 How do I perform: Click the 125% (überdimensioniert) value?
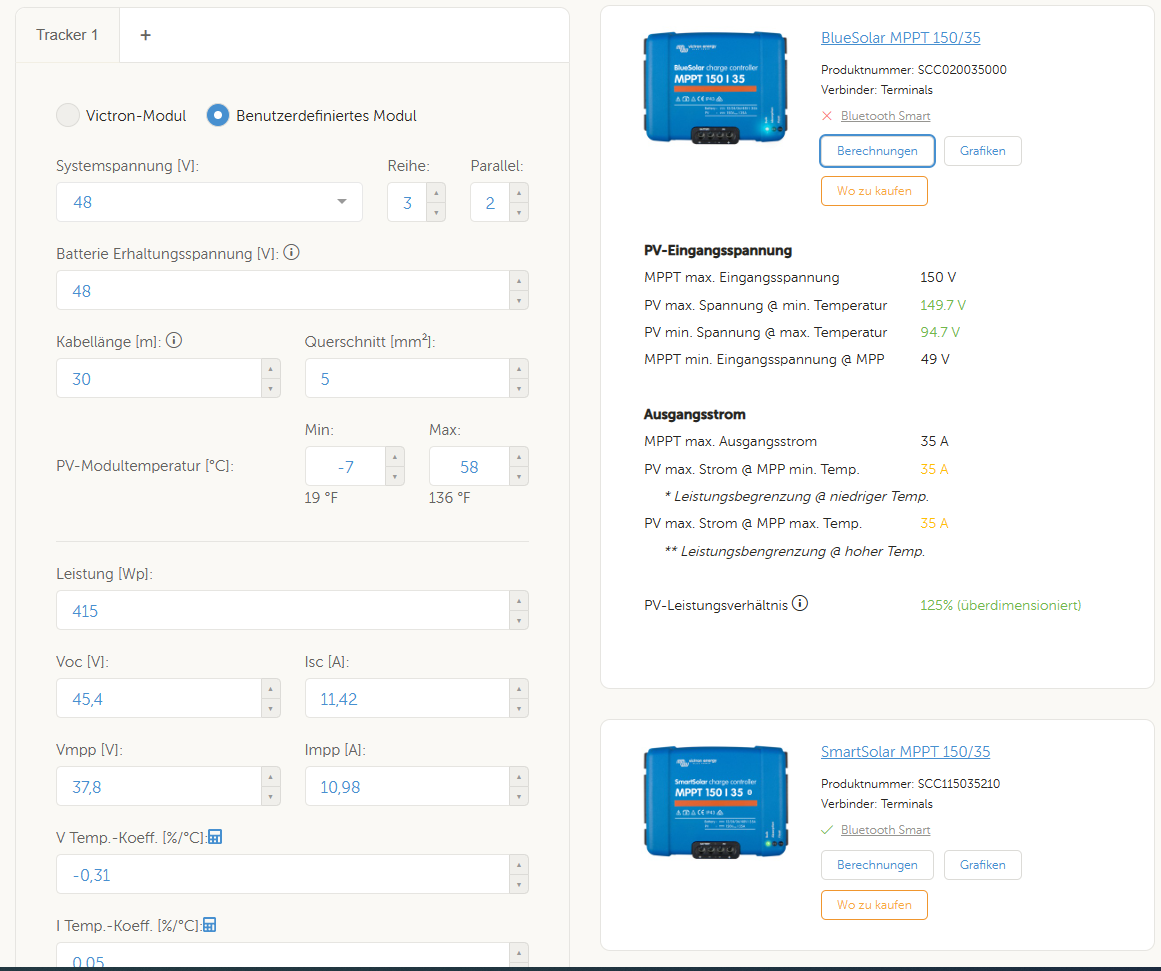click(1000, 605)
